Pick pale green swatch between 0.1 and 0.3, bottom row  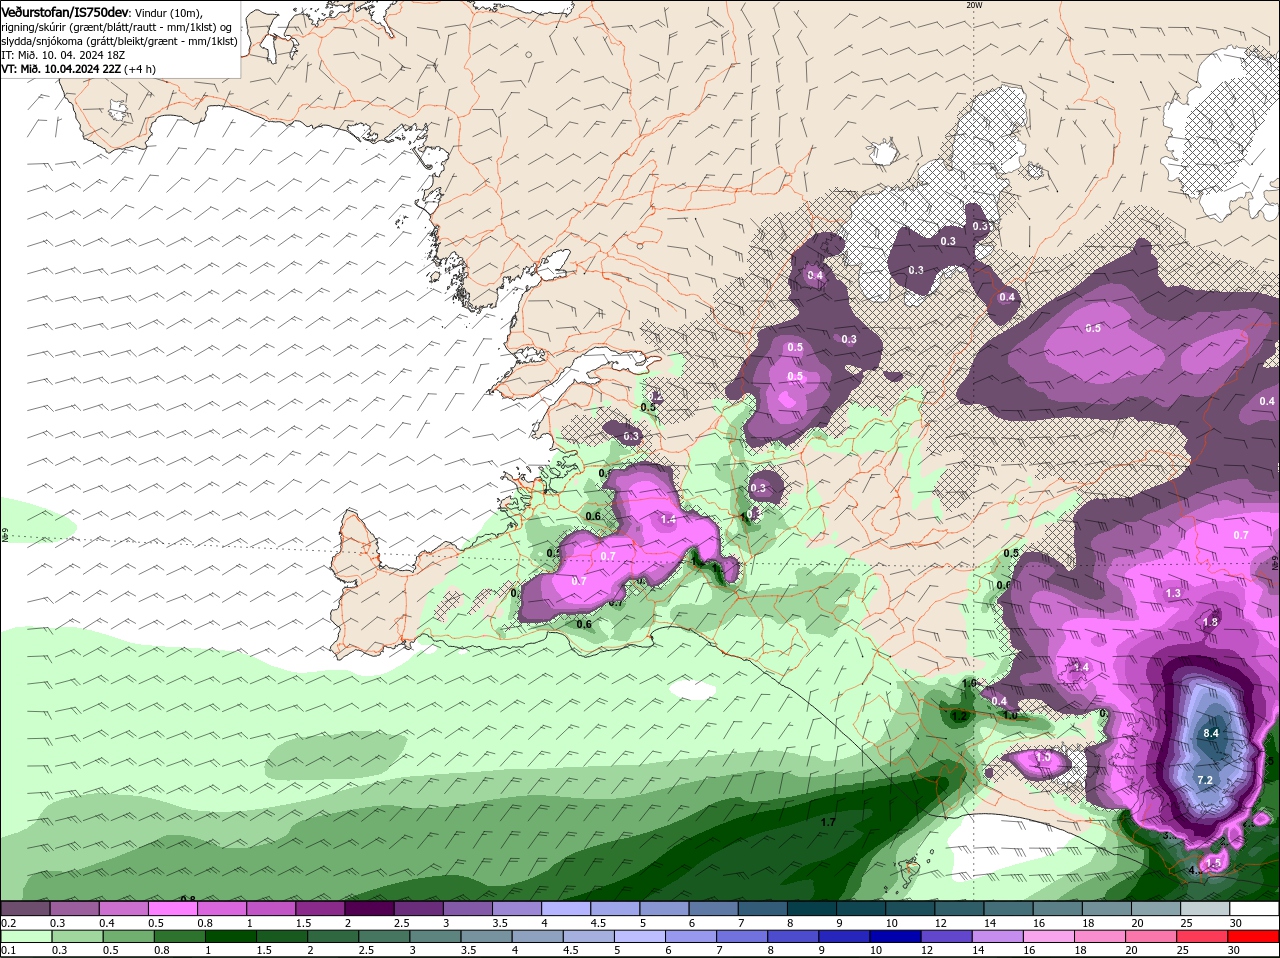coord(25,936)
